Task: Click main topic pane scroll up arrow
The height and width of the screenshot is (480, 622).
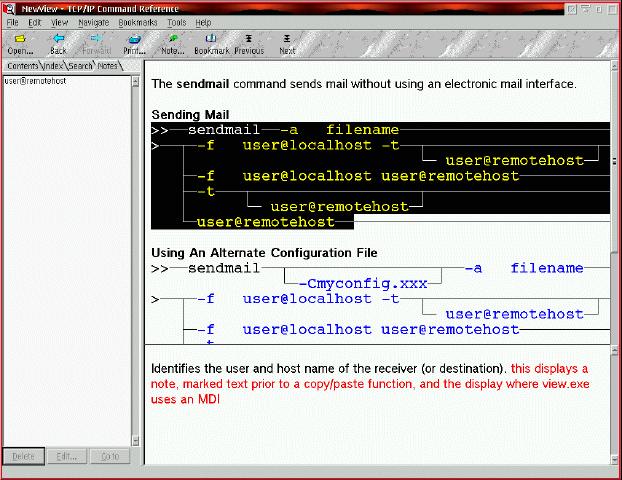Action: click(x=614, y=65)
